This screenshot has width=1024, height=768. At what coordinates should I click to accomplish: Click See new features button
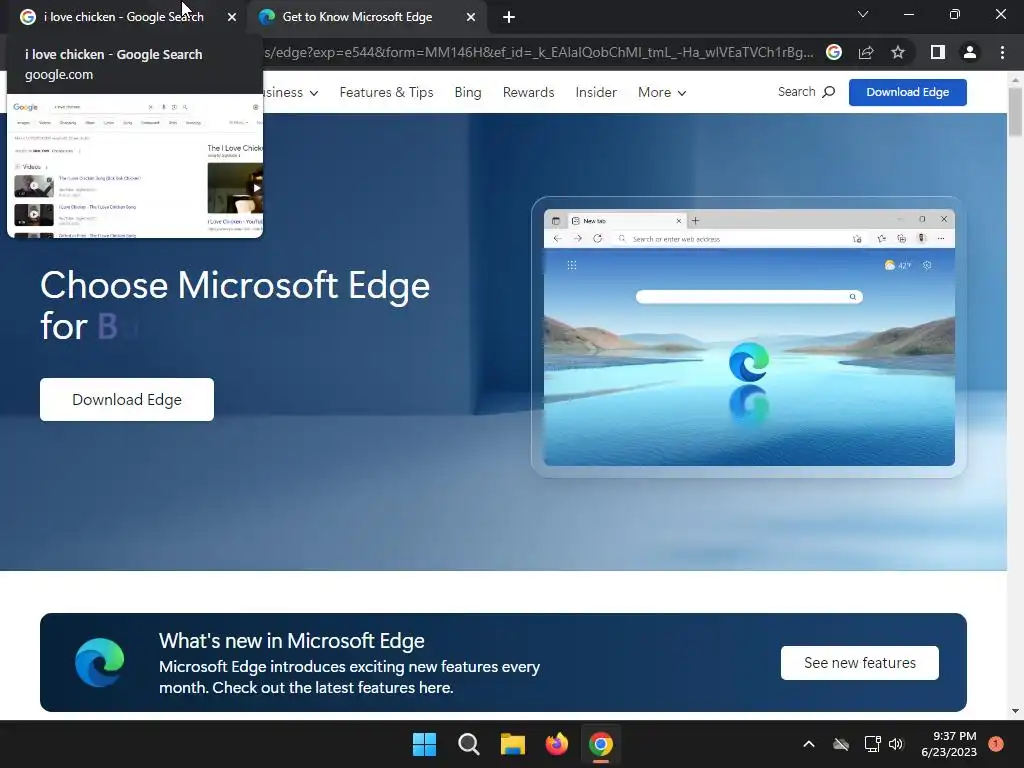coord(859,663)
